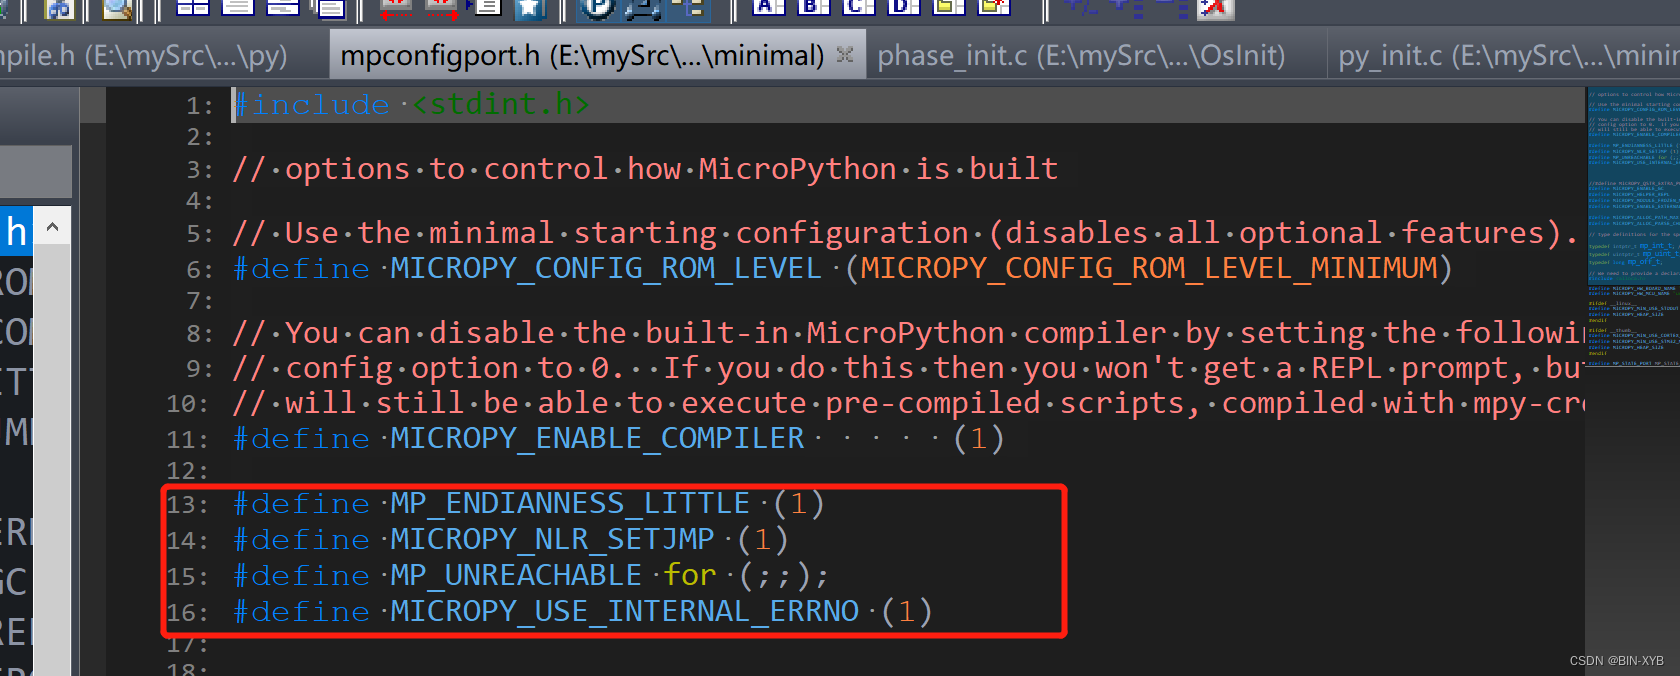Switch to the phase_init.c tab
The image size is (1680, 676).
tap(1080, 55)
